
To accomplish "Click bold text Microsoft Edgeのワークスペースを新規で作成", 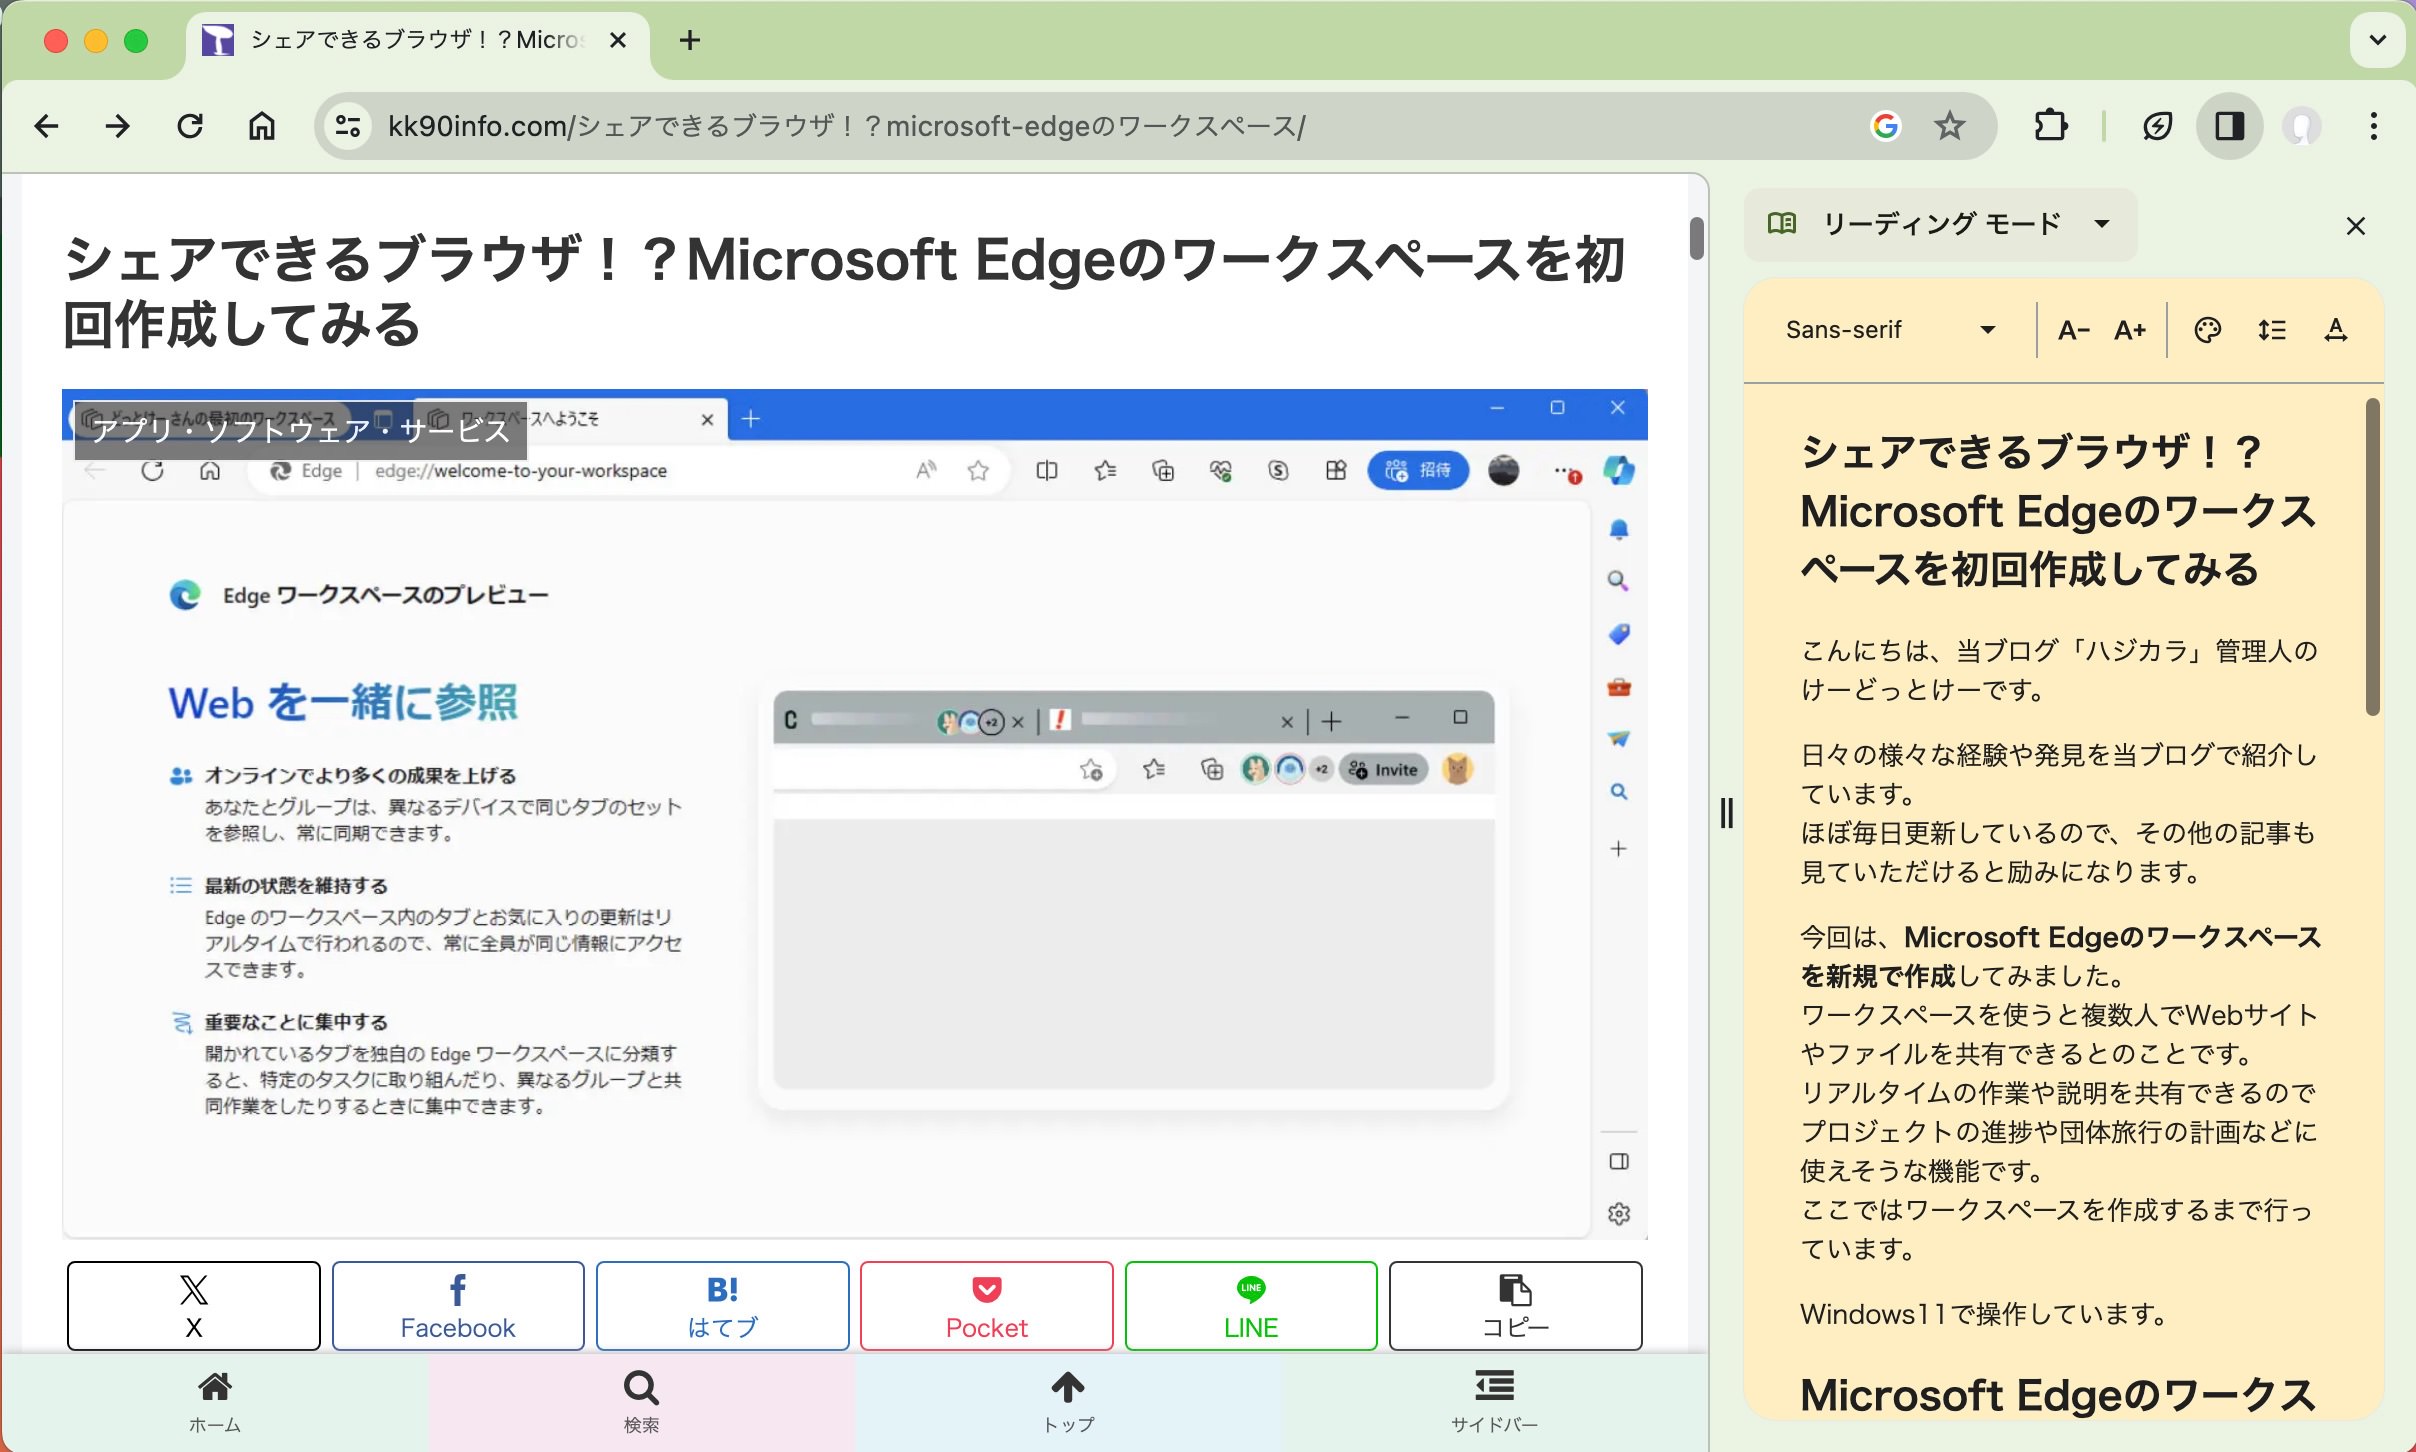I will click(2060, 956).
